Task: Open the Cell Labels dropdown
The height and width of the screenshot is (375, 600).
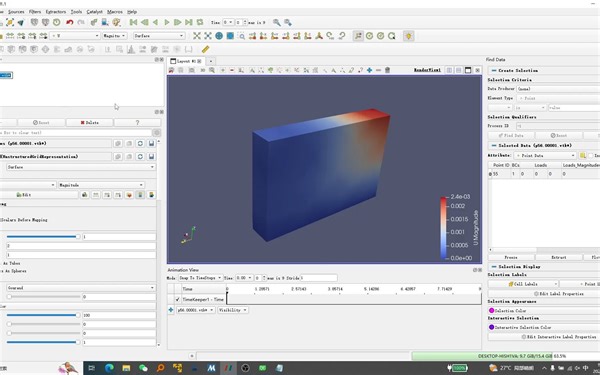Action: (523, 284)
